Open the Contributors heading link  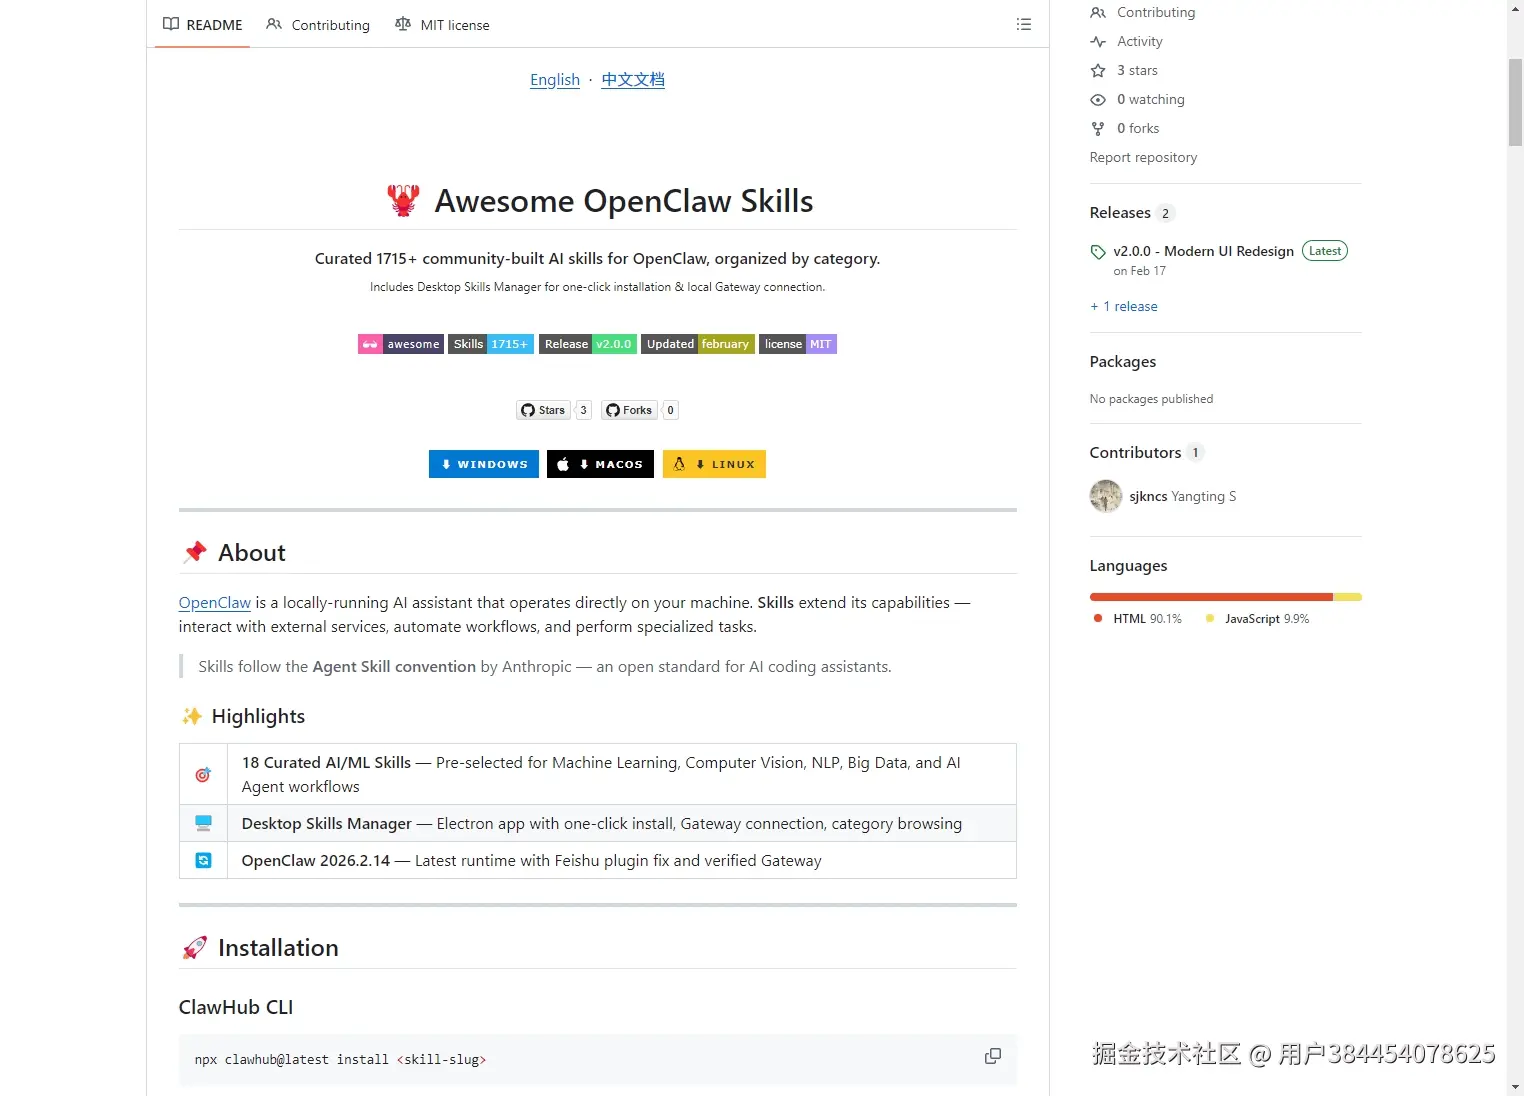click(x=1136, y=452)
